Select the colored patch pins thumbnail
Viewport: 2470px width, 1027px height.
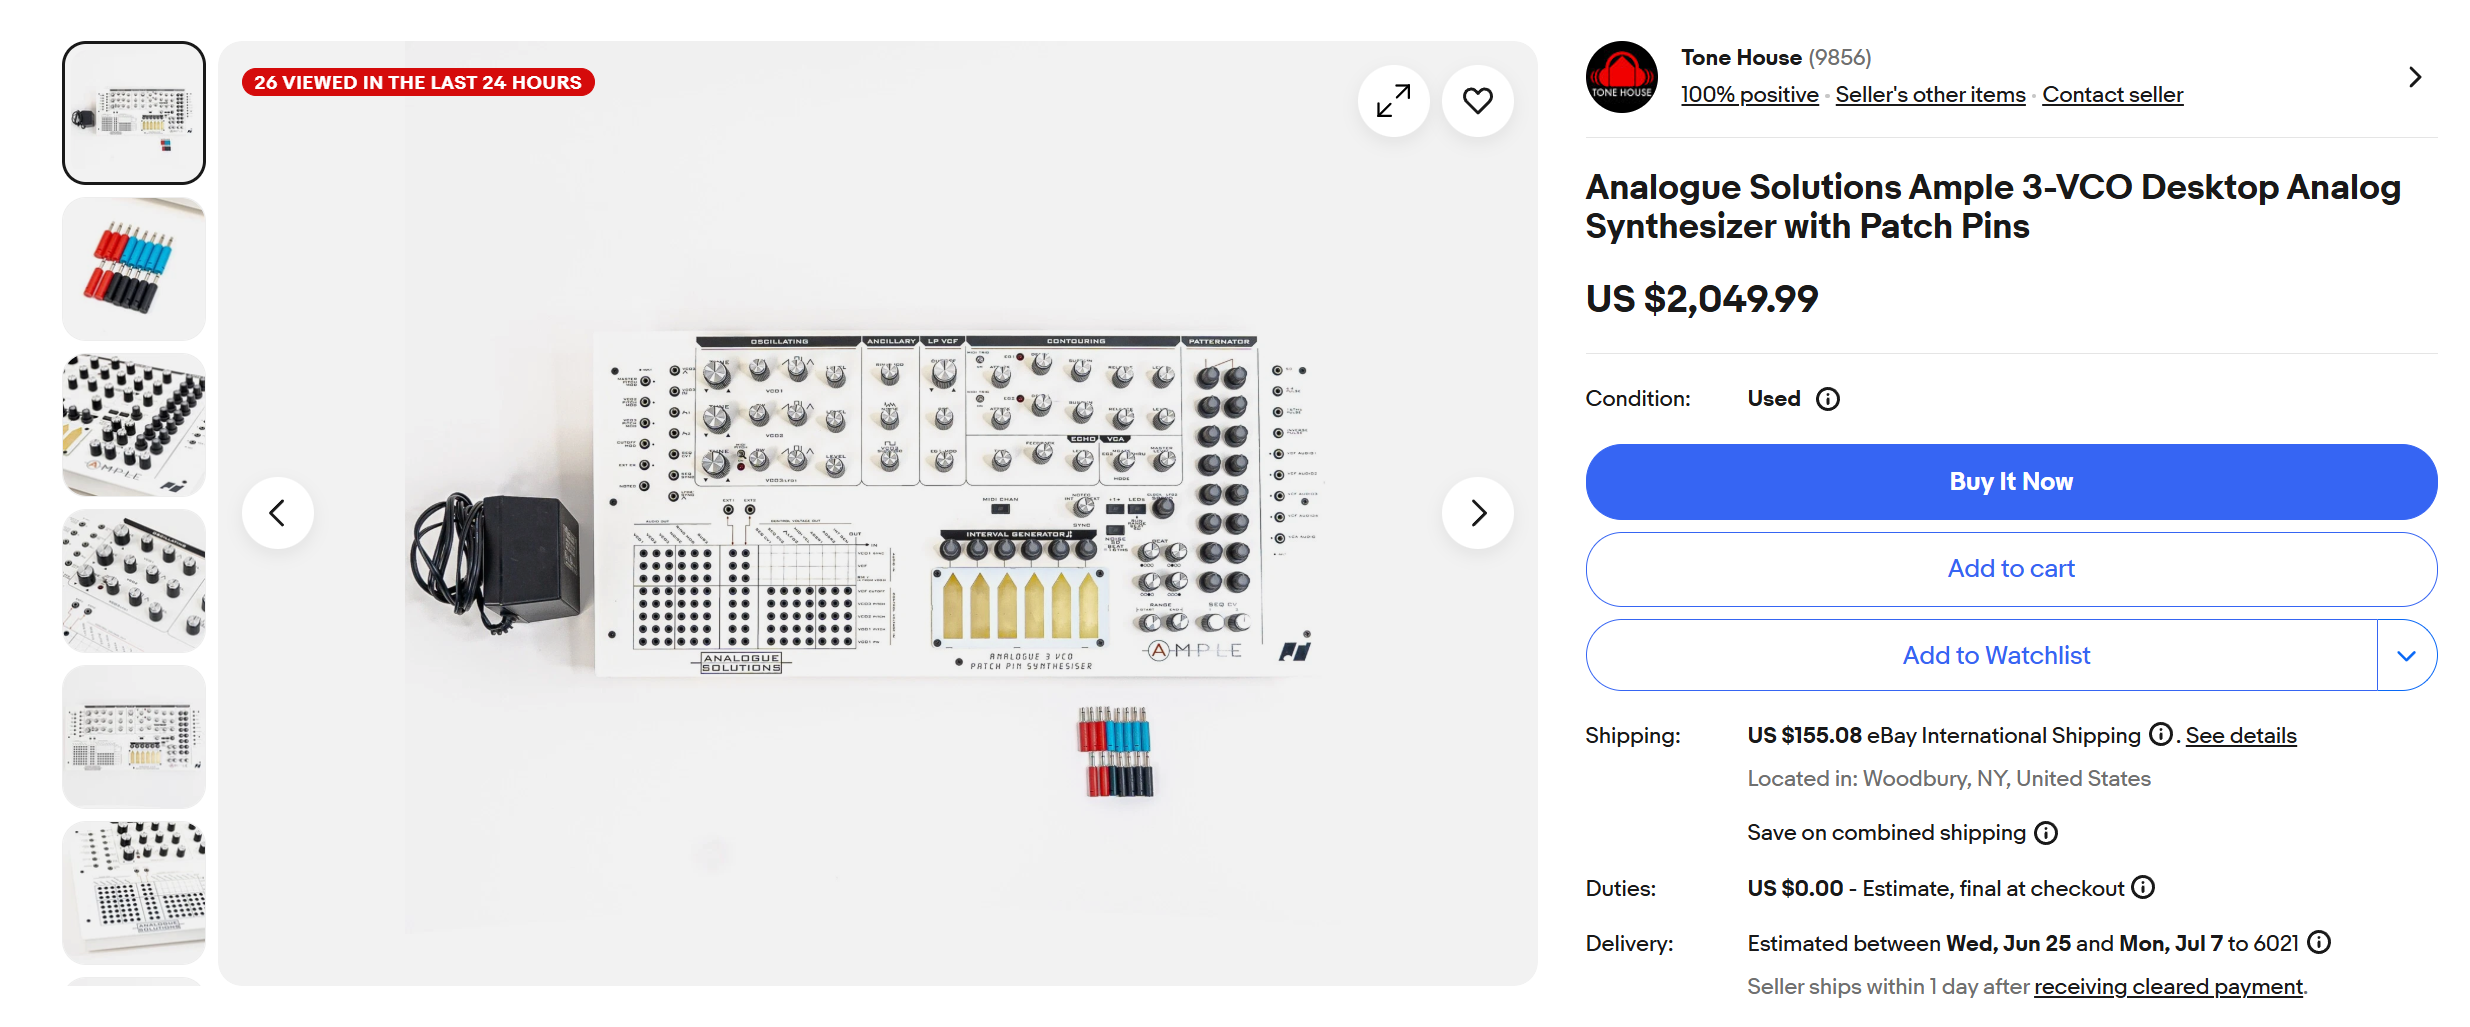pos(134,269)
